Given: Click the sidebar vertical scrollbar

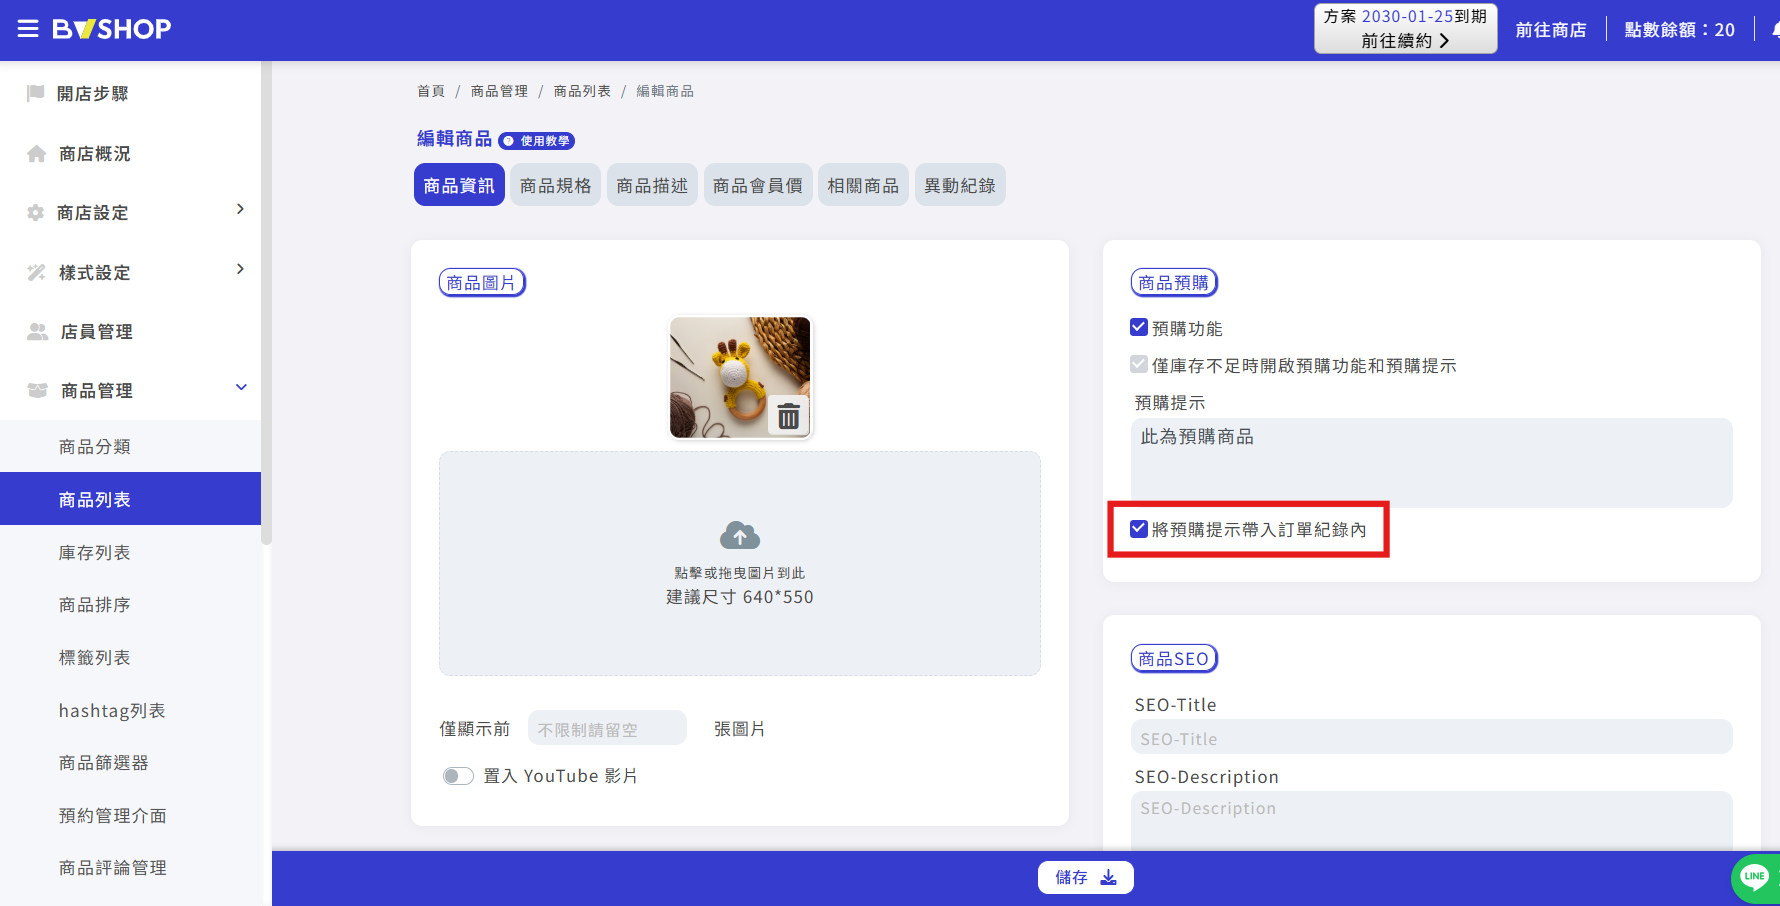Looking at the screenshot, I should tap(266, 303).
